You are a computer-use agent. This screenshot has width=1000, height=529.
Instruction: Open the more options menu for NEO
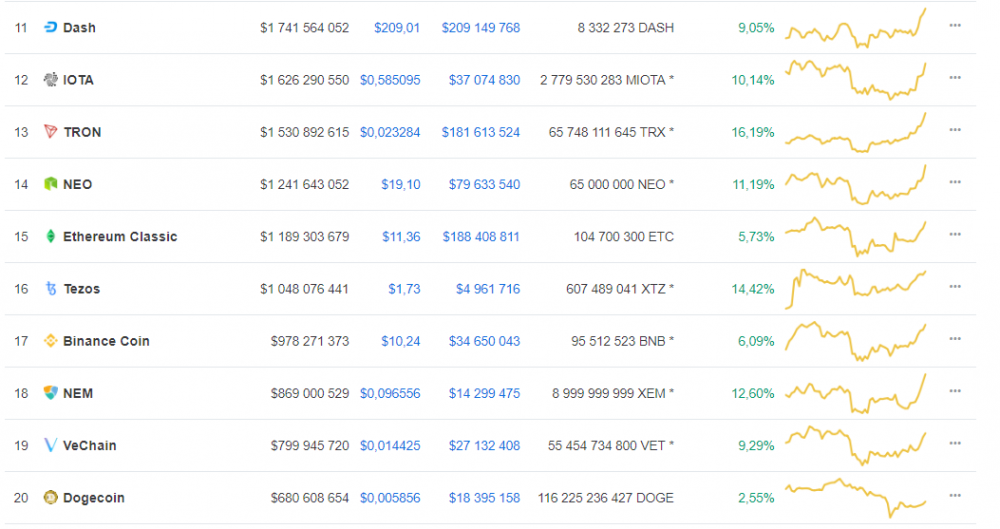pos(955,183)
